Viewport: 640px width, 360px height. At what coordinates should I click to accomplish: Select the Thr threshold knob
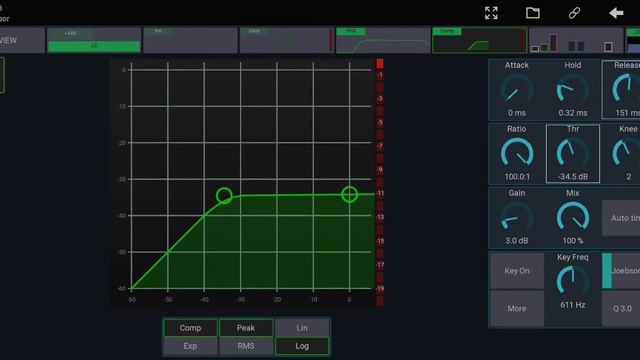[x=573, y=153]
